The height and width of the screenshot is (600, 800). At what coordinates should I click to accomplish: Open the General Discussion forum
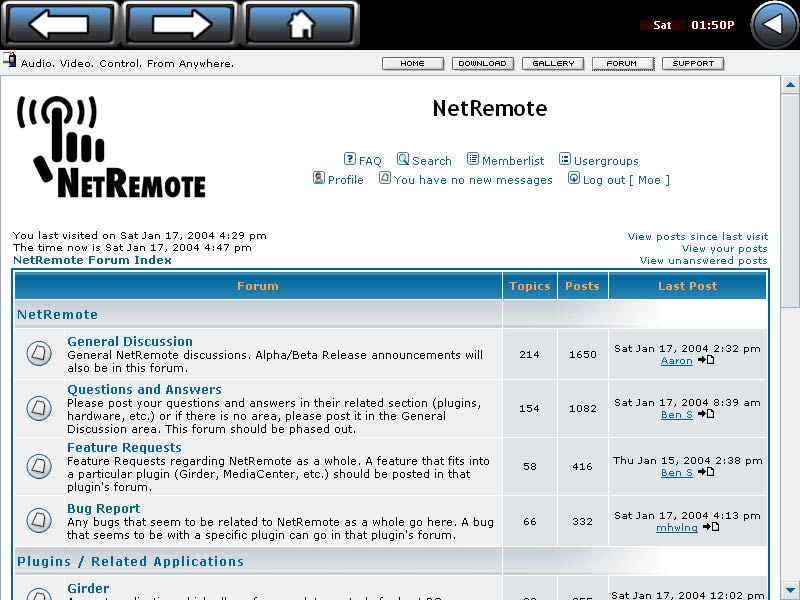coord(130,341)
